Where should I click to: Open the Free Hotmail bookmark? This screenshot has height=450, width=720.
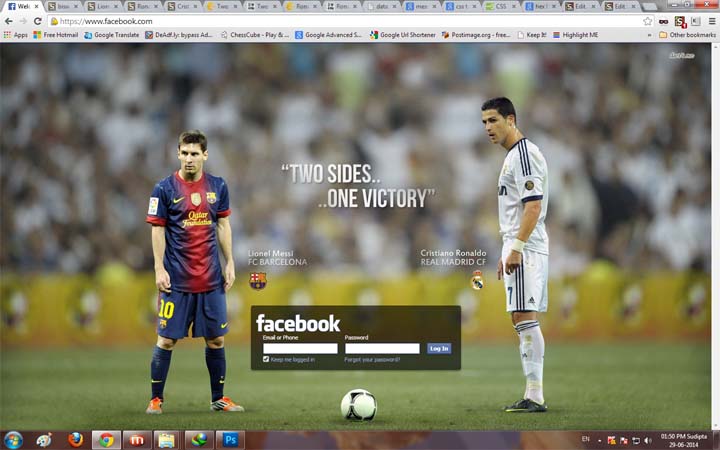tap(56, 35)
